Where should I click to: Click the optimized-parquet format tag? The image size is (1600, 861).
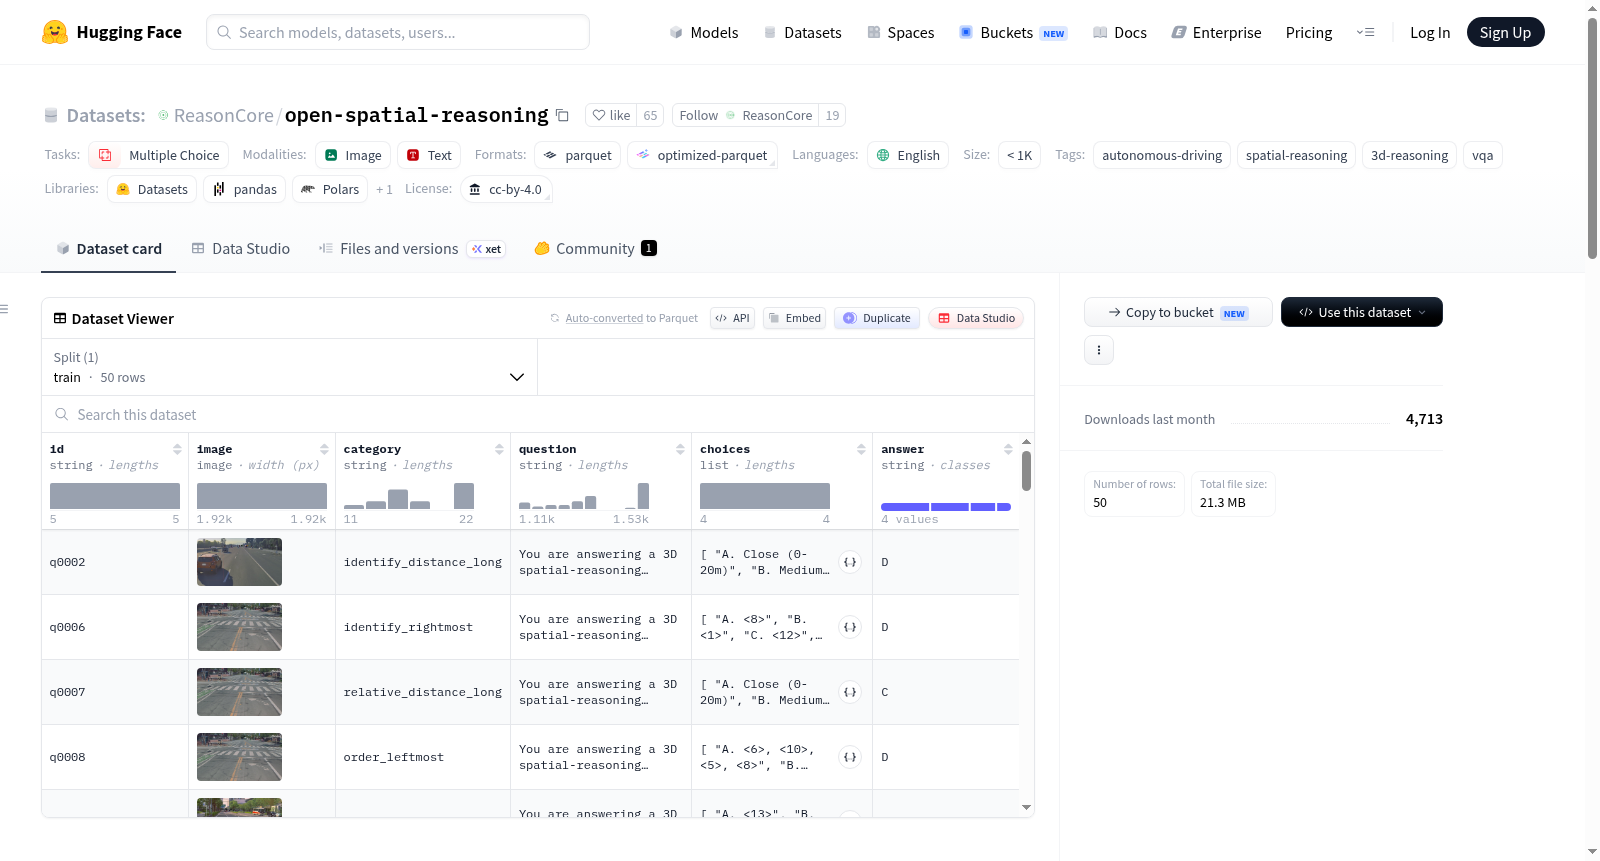tap(702, 155)
